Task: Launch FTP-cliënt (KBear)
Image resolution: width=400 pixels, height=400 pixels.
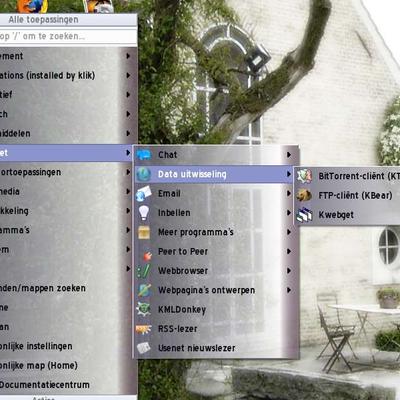Action: pyautogui.click(x=347, y=195)
